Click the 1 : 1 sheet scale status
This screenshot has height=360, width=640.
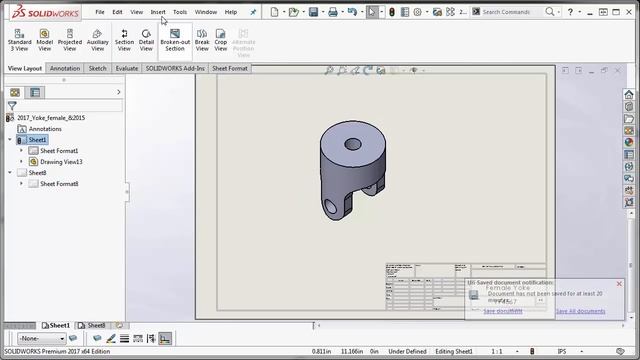(x=497, y=351)
